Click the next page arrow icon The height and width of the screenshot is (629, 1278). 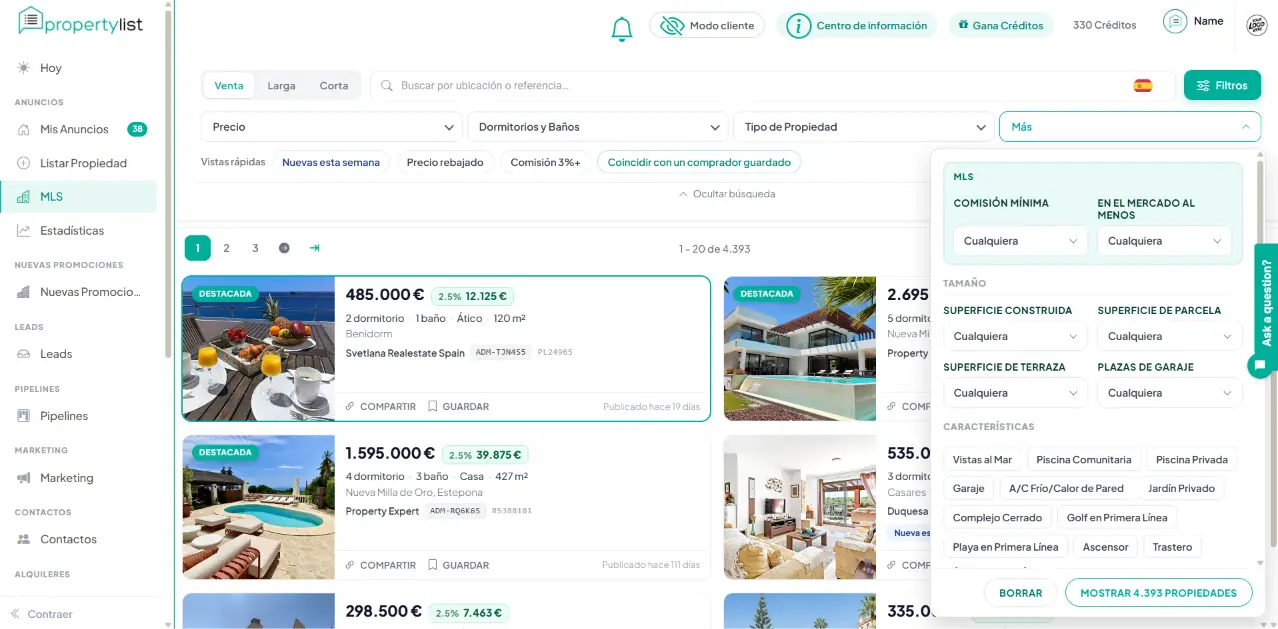click(x=284, y=248)
